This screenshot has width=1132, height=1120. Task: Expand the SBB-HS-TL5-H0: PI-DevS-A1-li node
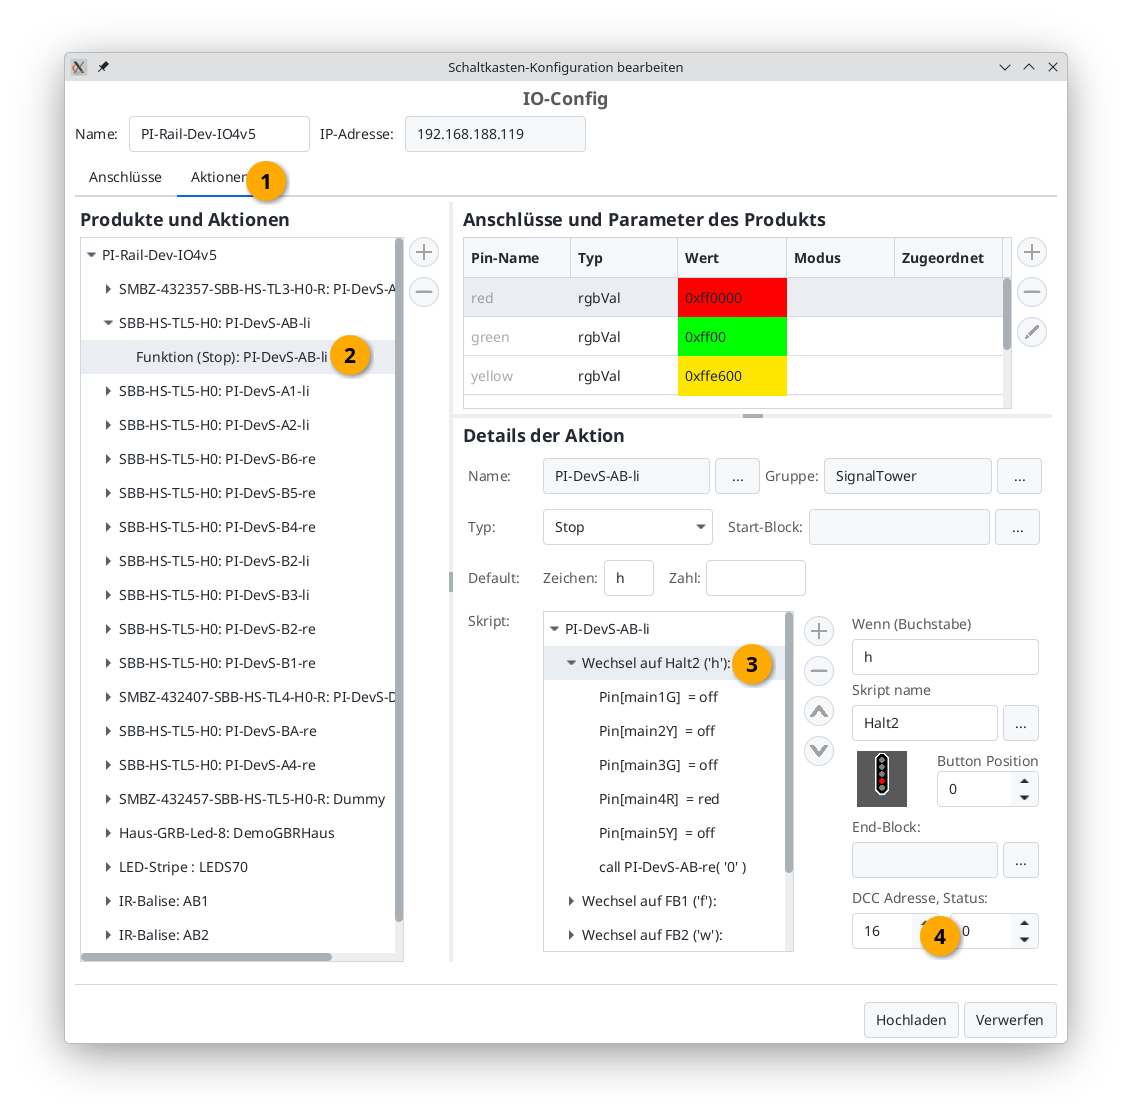pos(108,391)
